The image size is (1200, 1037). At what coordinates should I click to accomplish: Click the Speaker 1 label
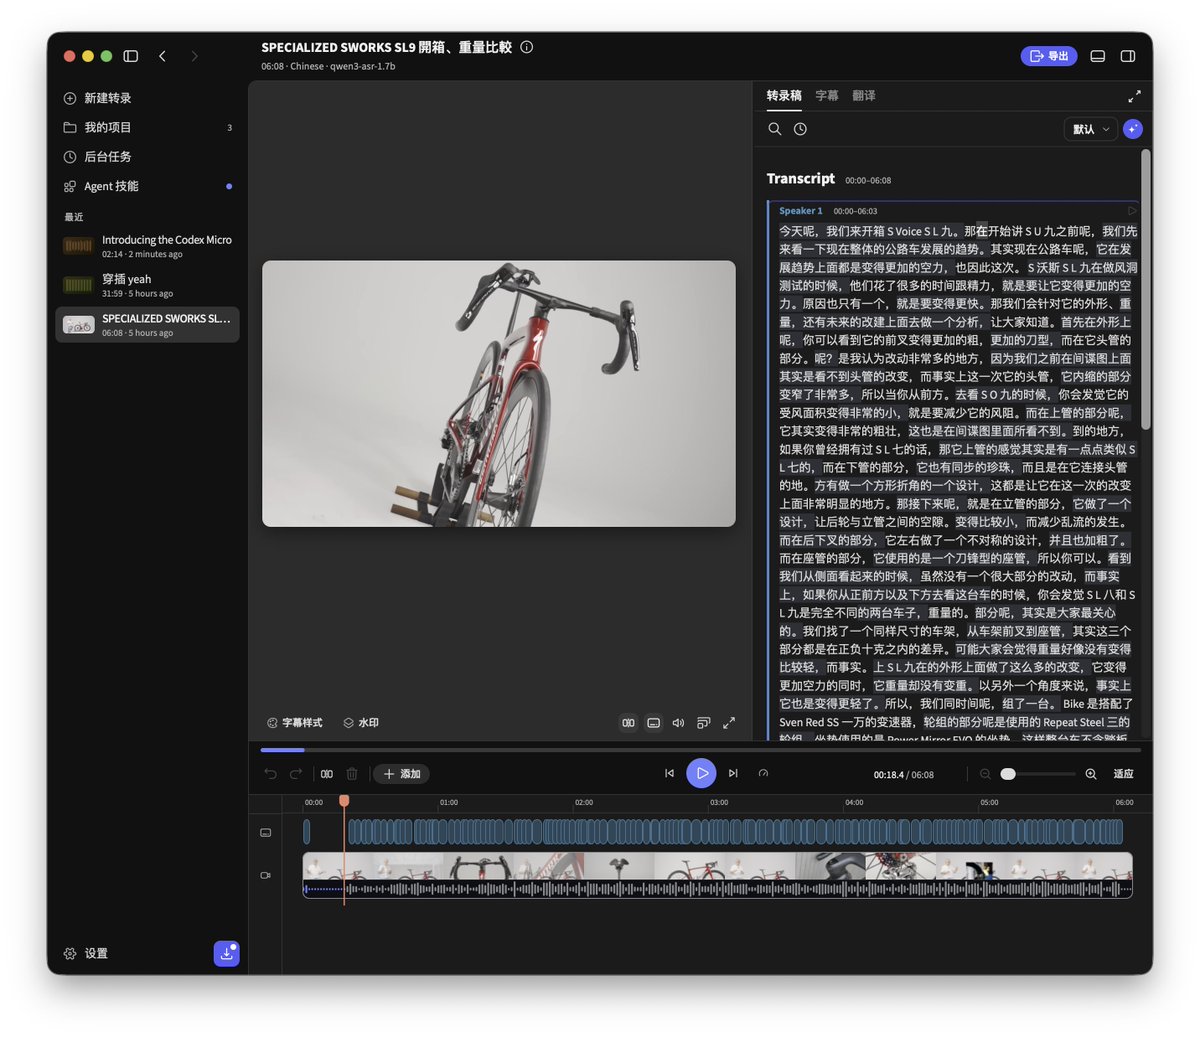(801, 211)
